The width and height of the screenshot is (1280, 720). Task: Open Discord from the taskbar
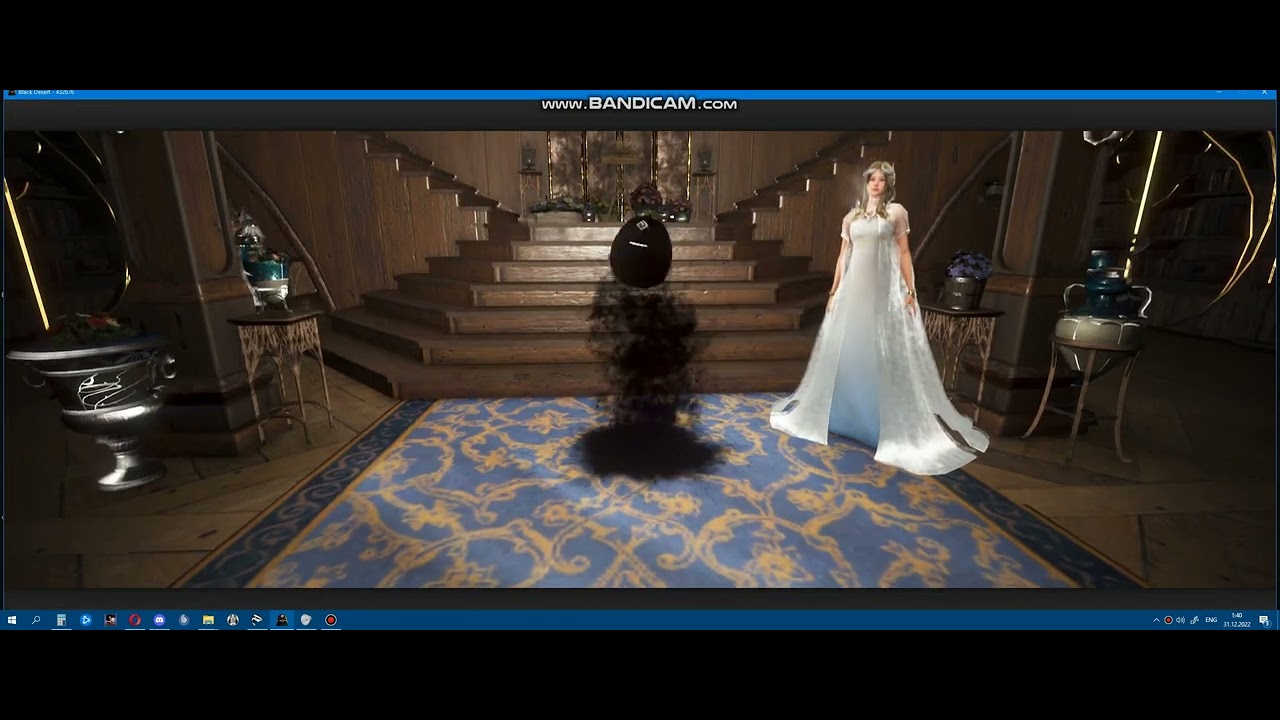click(x=159, y=620)
